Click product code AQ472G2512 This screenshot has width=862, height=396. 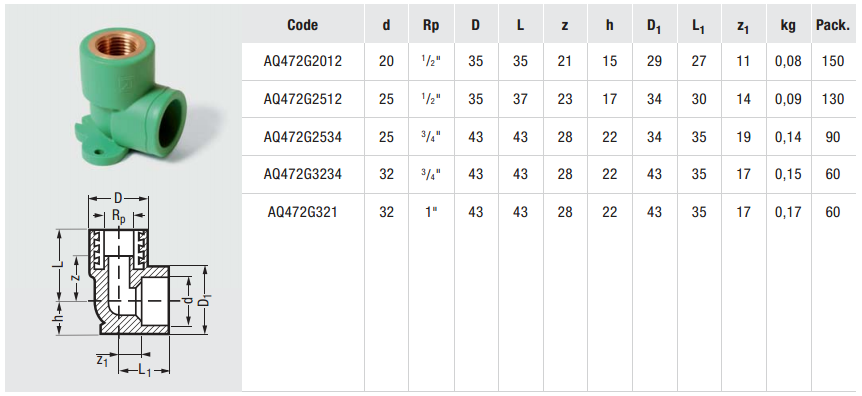click(302, 99)
